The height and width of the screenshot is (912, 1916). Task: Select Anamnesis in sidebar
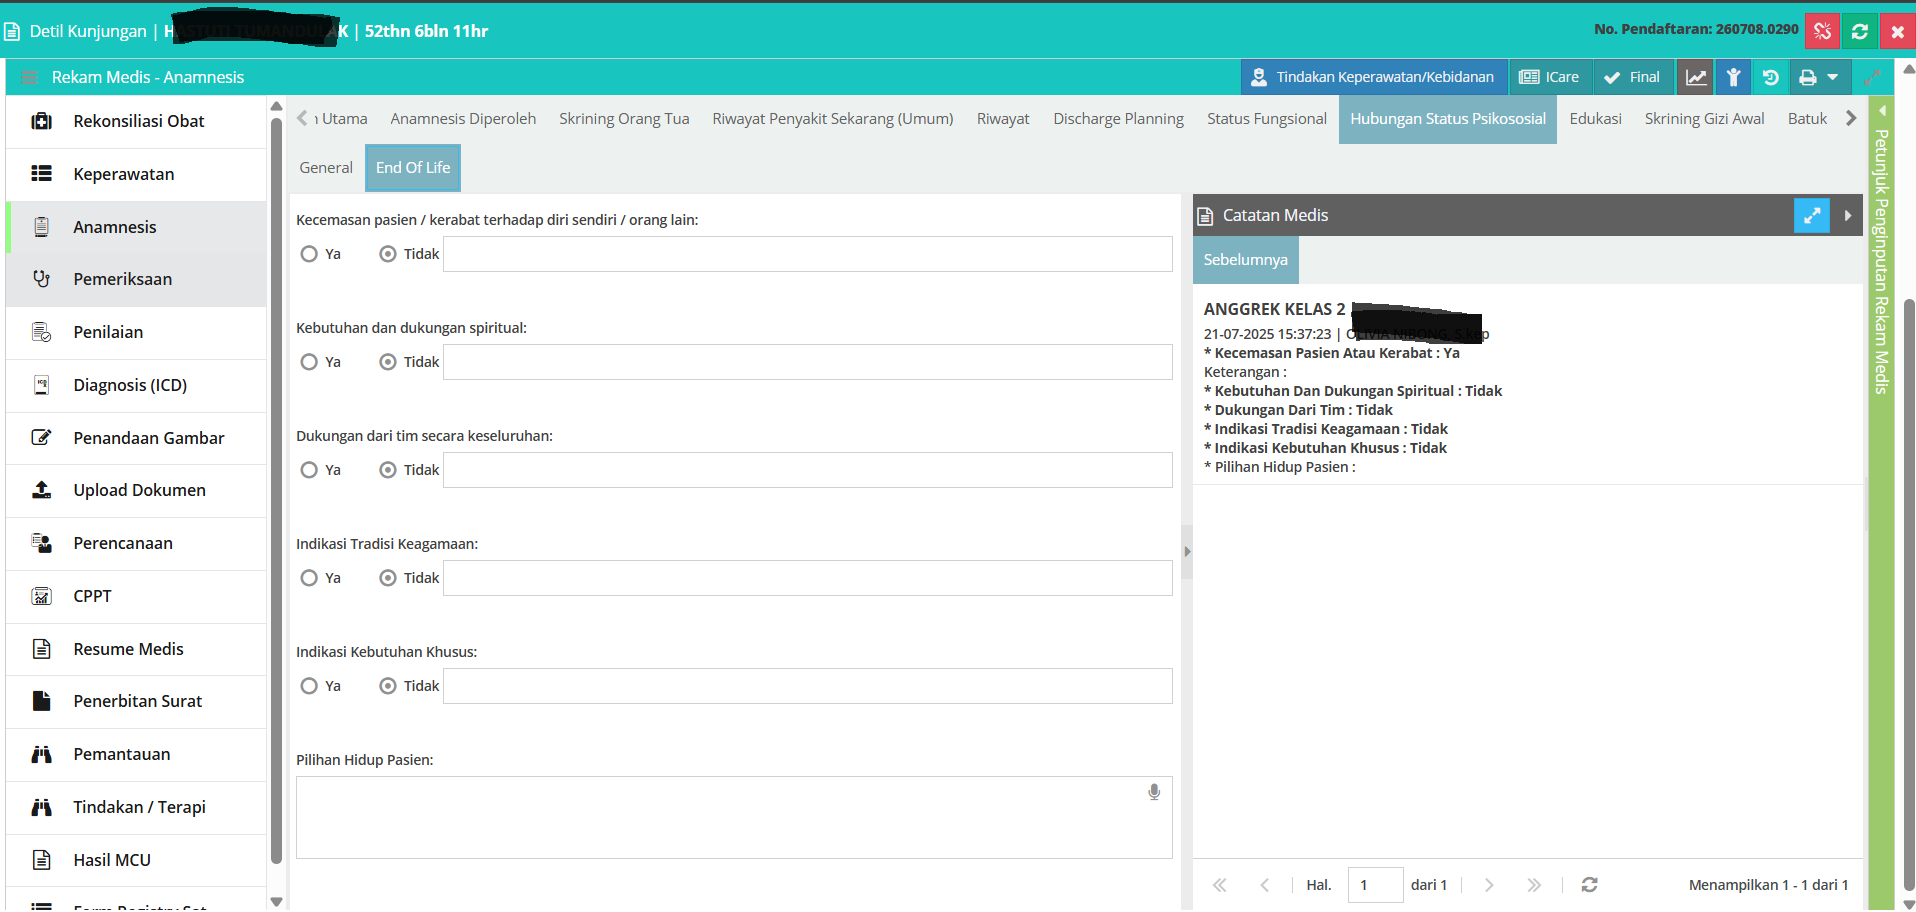[137, 227]
